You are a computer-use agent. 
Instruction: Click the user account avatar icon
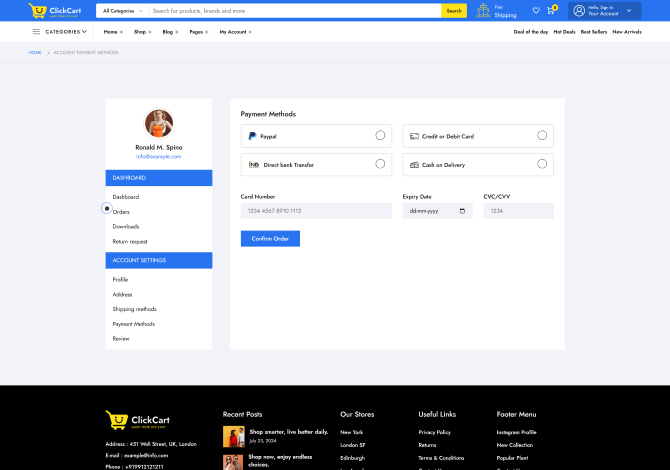(x=579, y=11)
